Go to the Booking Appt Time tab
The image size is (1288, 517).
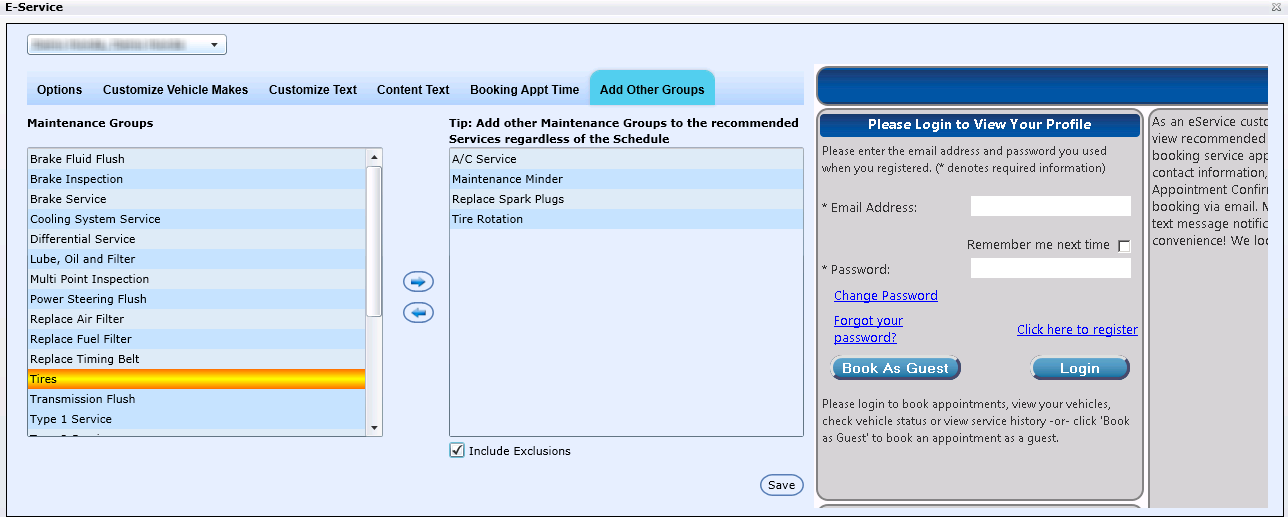pyautogui.click(x=524, y=90)
